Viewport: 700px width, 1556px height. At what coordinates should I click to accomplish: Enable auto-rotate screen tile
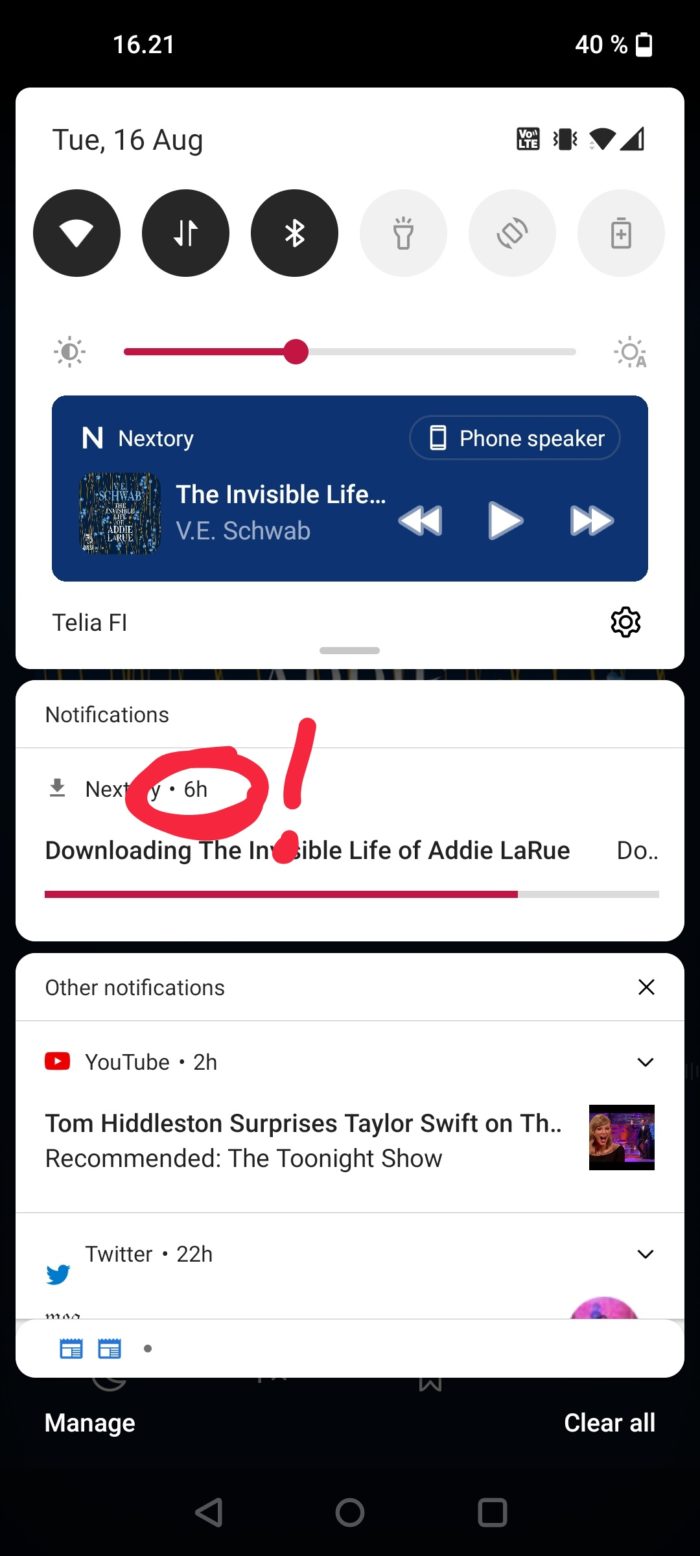point(512,233)
